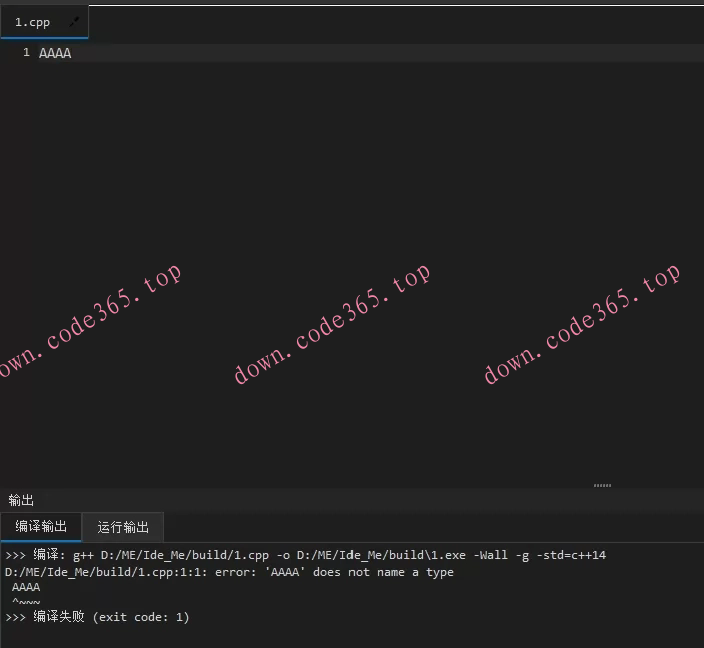Screen dimensions: 704x648
Task: Click the "does not name a type" error line
Action: coord(229,572)
